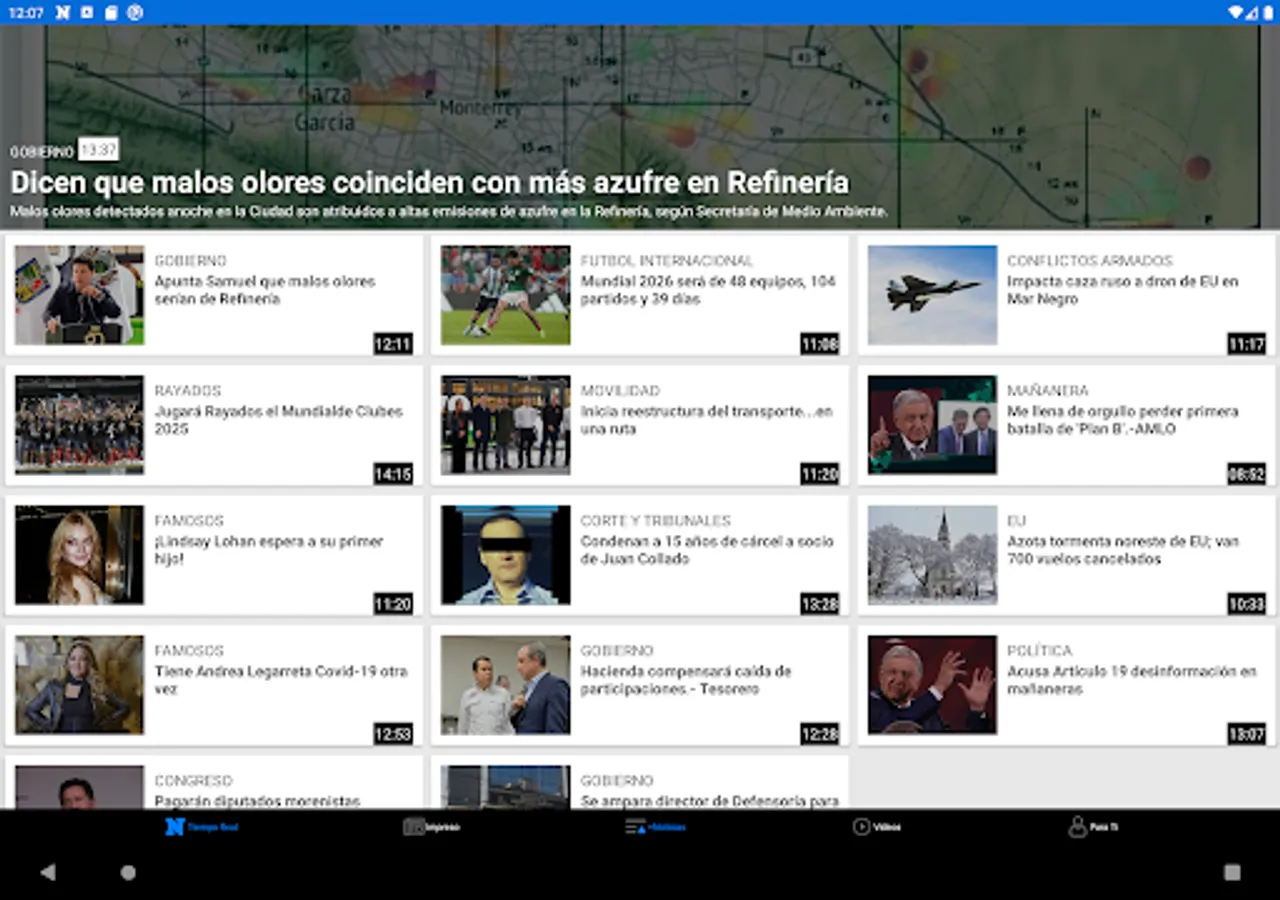Tap the recent apps square button
This screenshot has width=1280, height=900.
pyautogui.click(x=1232, y=872)
